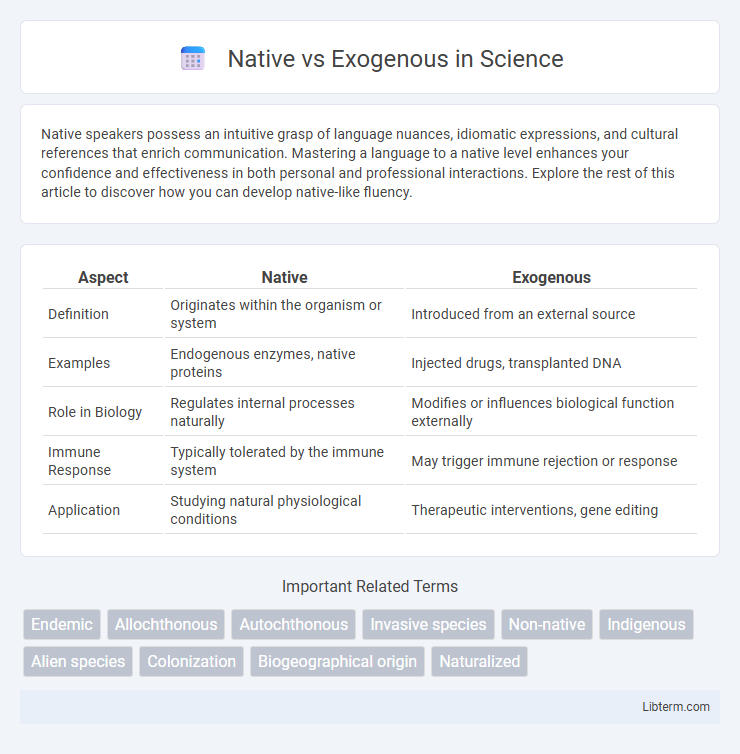Select the Definition row label
The height and width of the screenshot is (754, 740).
coord(78,314)
